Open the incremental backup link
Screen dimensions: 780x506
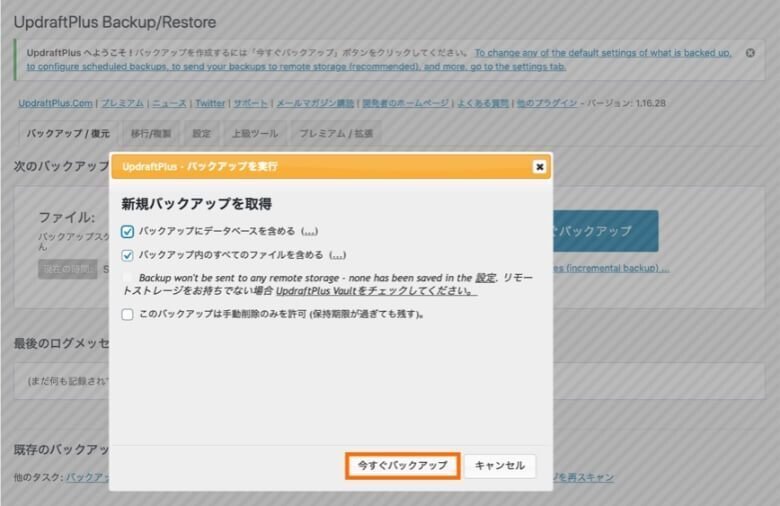611,268
